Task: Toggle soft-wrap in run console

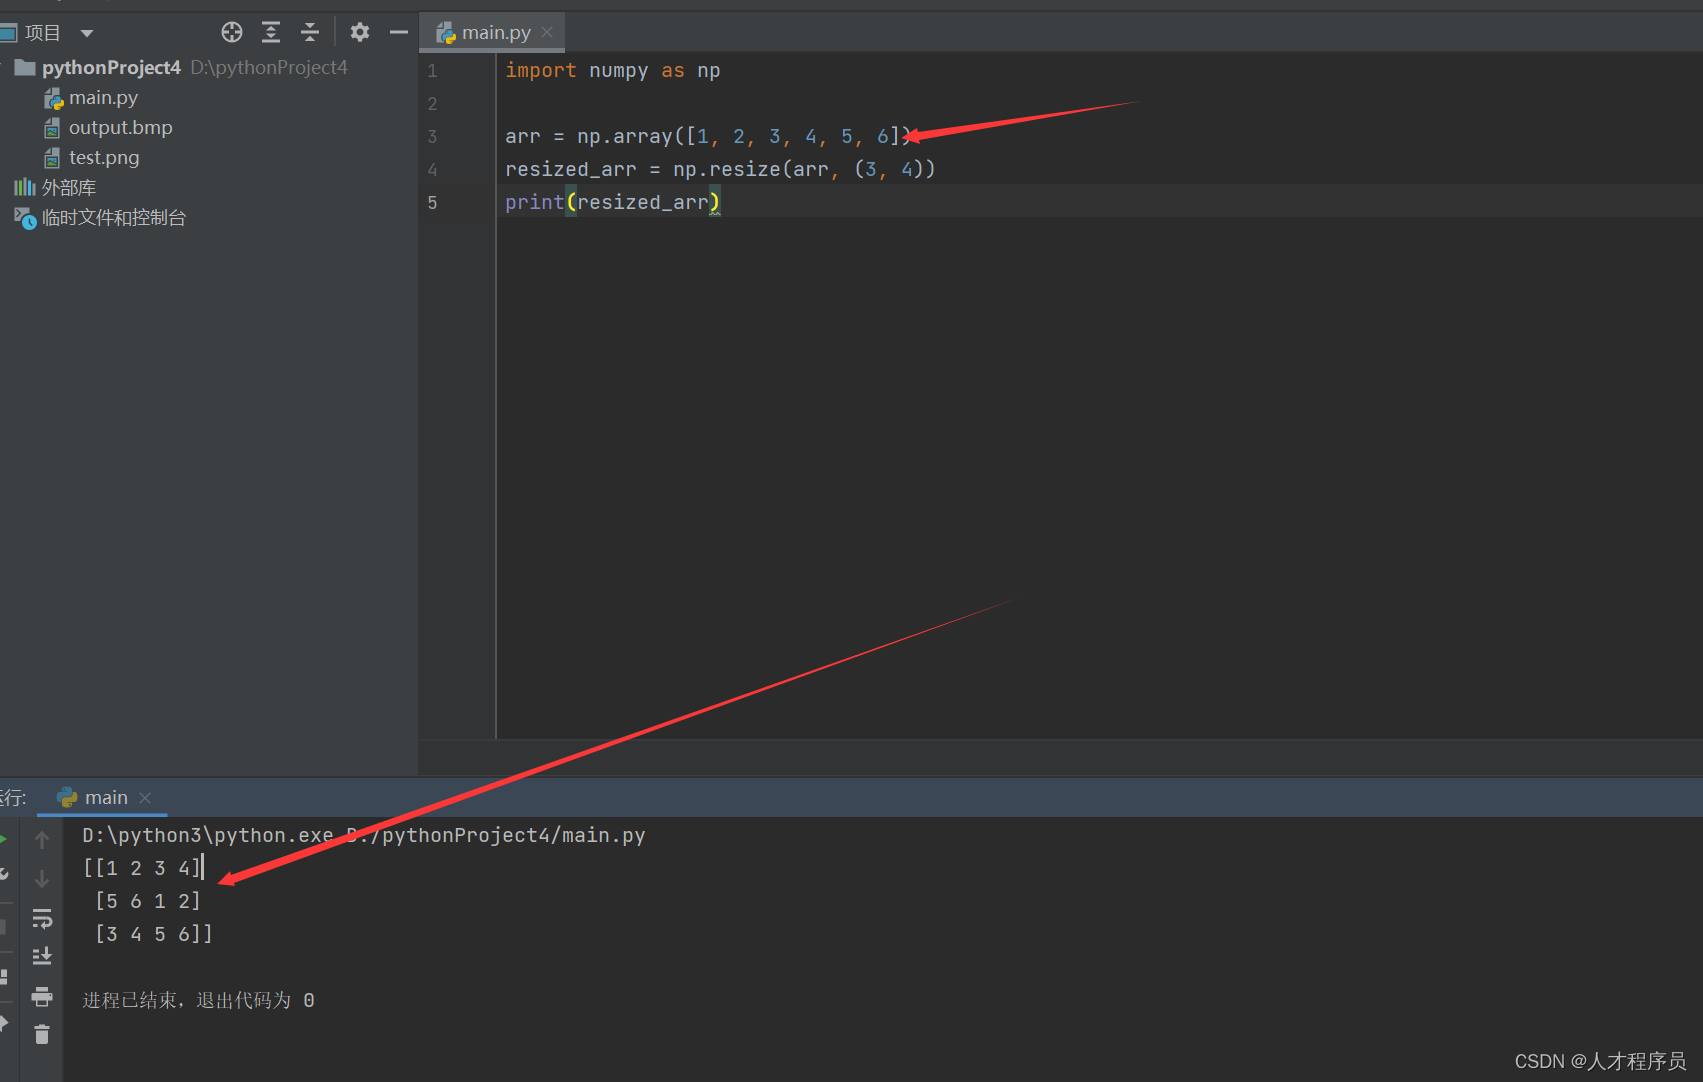Action: pyautogui.click(x=42, y=917)
